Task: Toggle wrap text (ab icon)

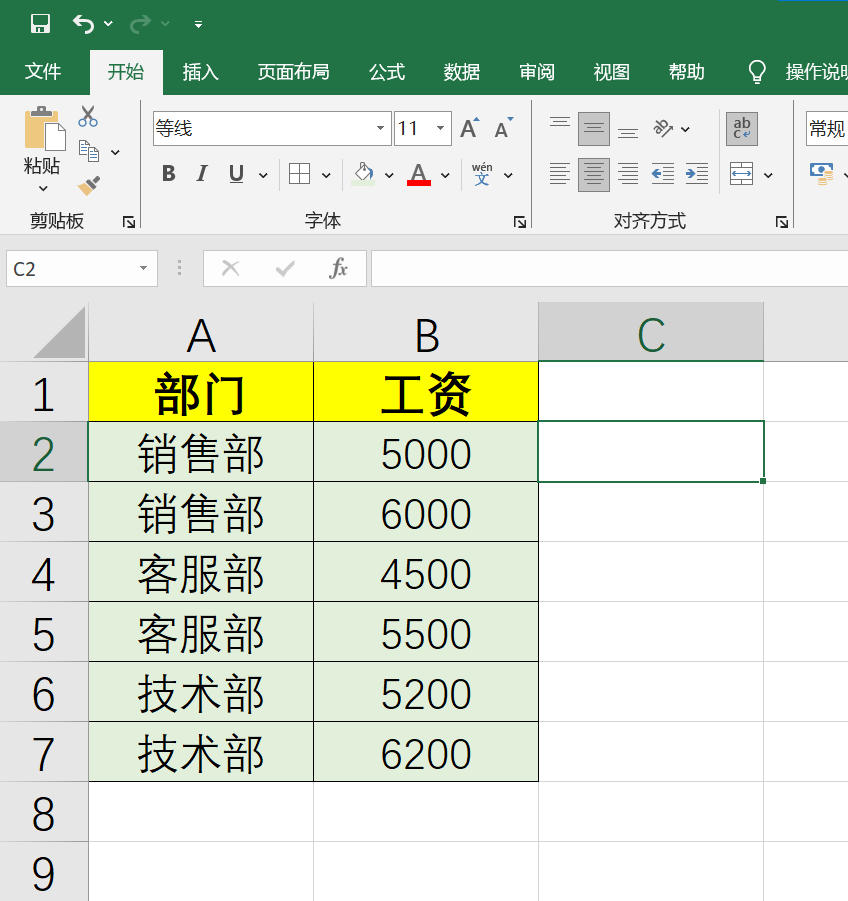Action: [x=742, y=129]
